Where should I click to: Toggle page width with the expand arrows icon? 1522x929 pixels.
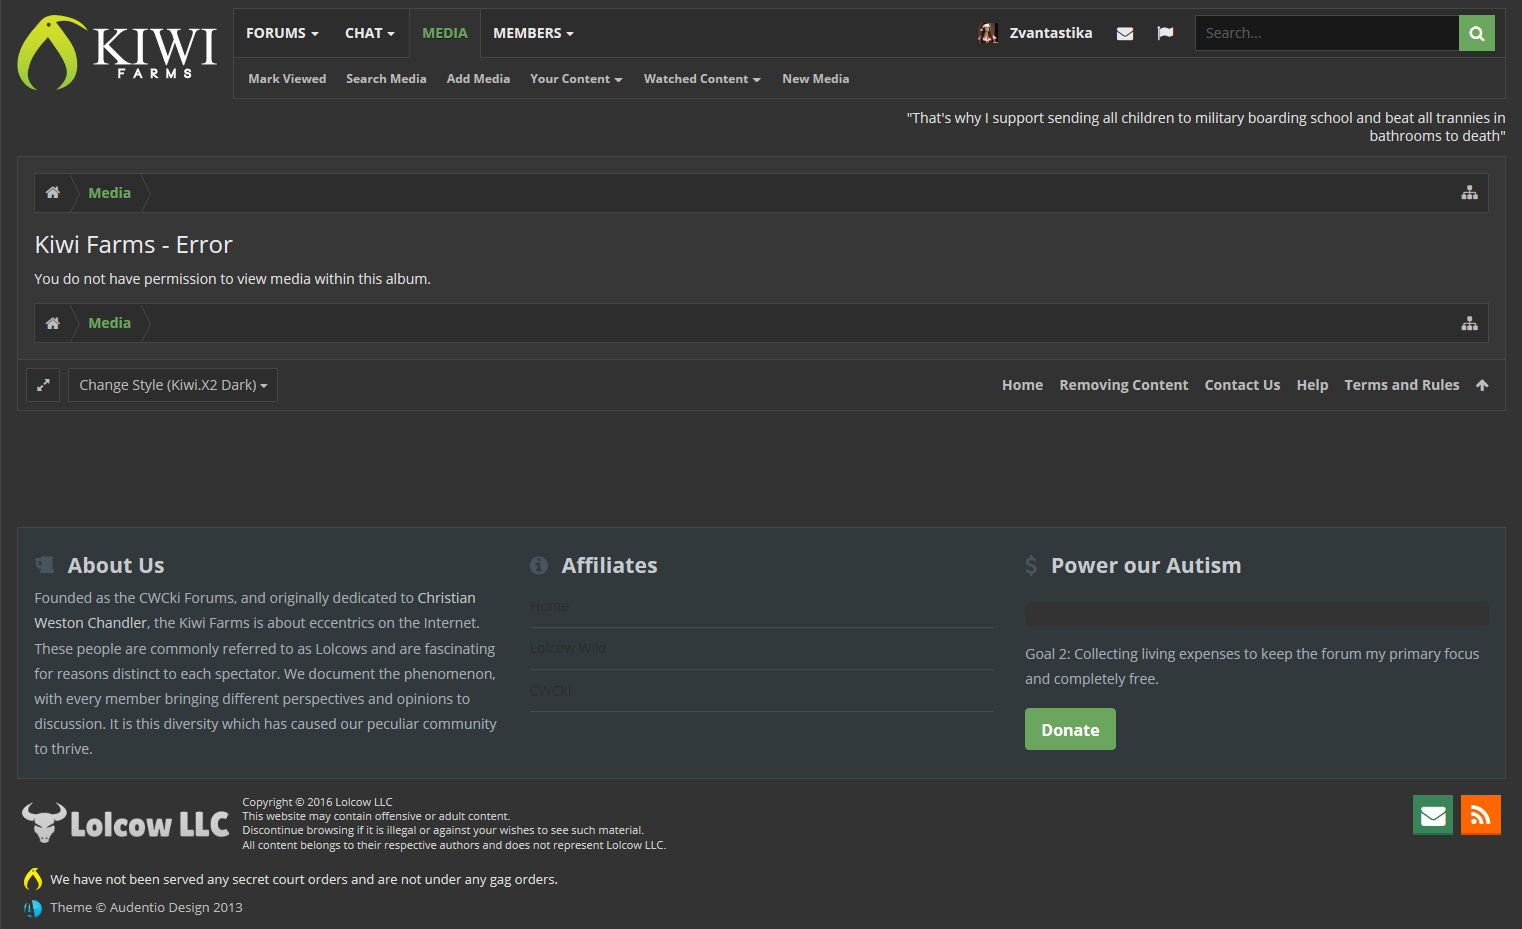click(43, 385)
